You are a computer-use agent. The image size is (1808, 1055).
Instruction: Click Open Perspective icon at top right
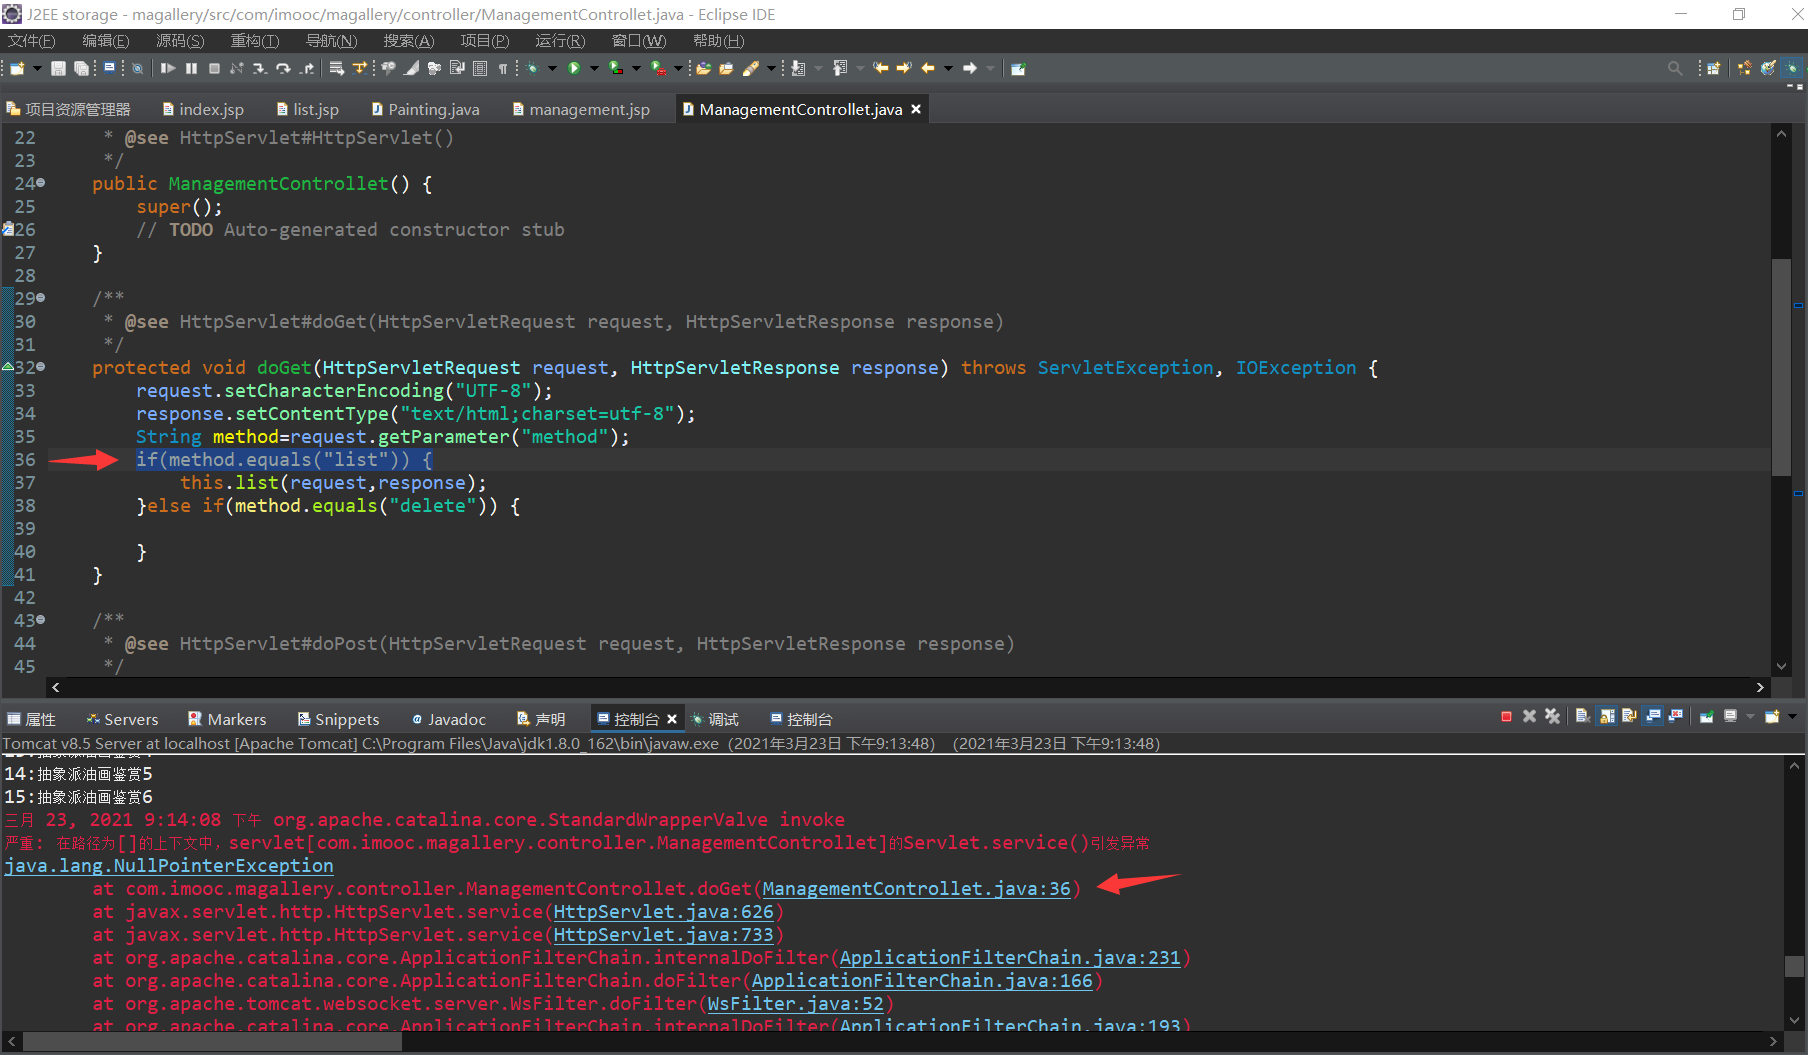tap(1713, 68)
